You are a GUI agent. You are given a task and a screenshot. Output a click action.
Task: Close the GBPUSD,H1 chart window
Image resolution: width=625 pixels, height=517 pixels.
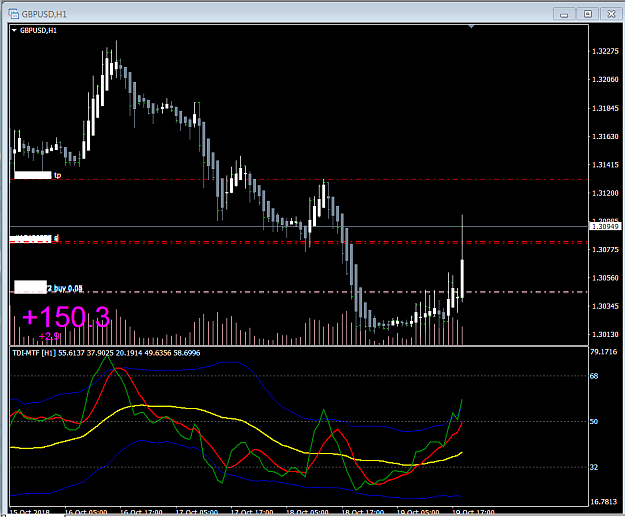pyautogui.click(x=611, y=14)
